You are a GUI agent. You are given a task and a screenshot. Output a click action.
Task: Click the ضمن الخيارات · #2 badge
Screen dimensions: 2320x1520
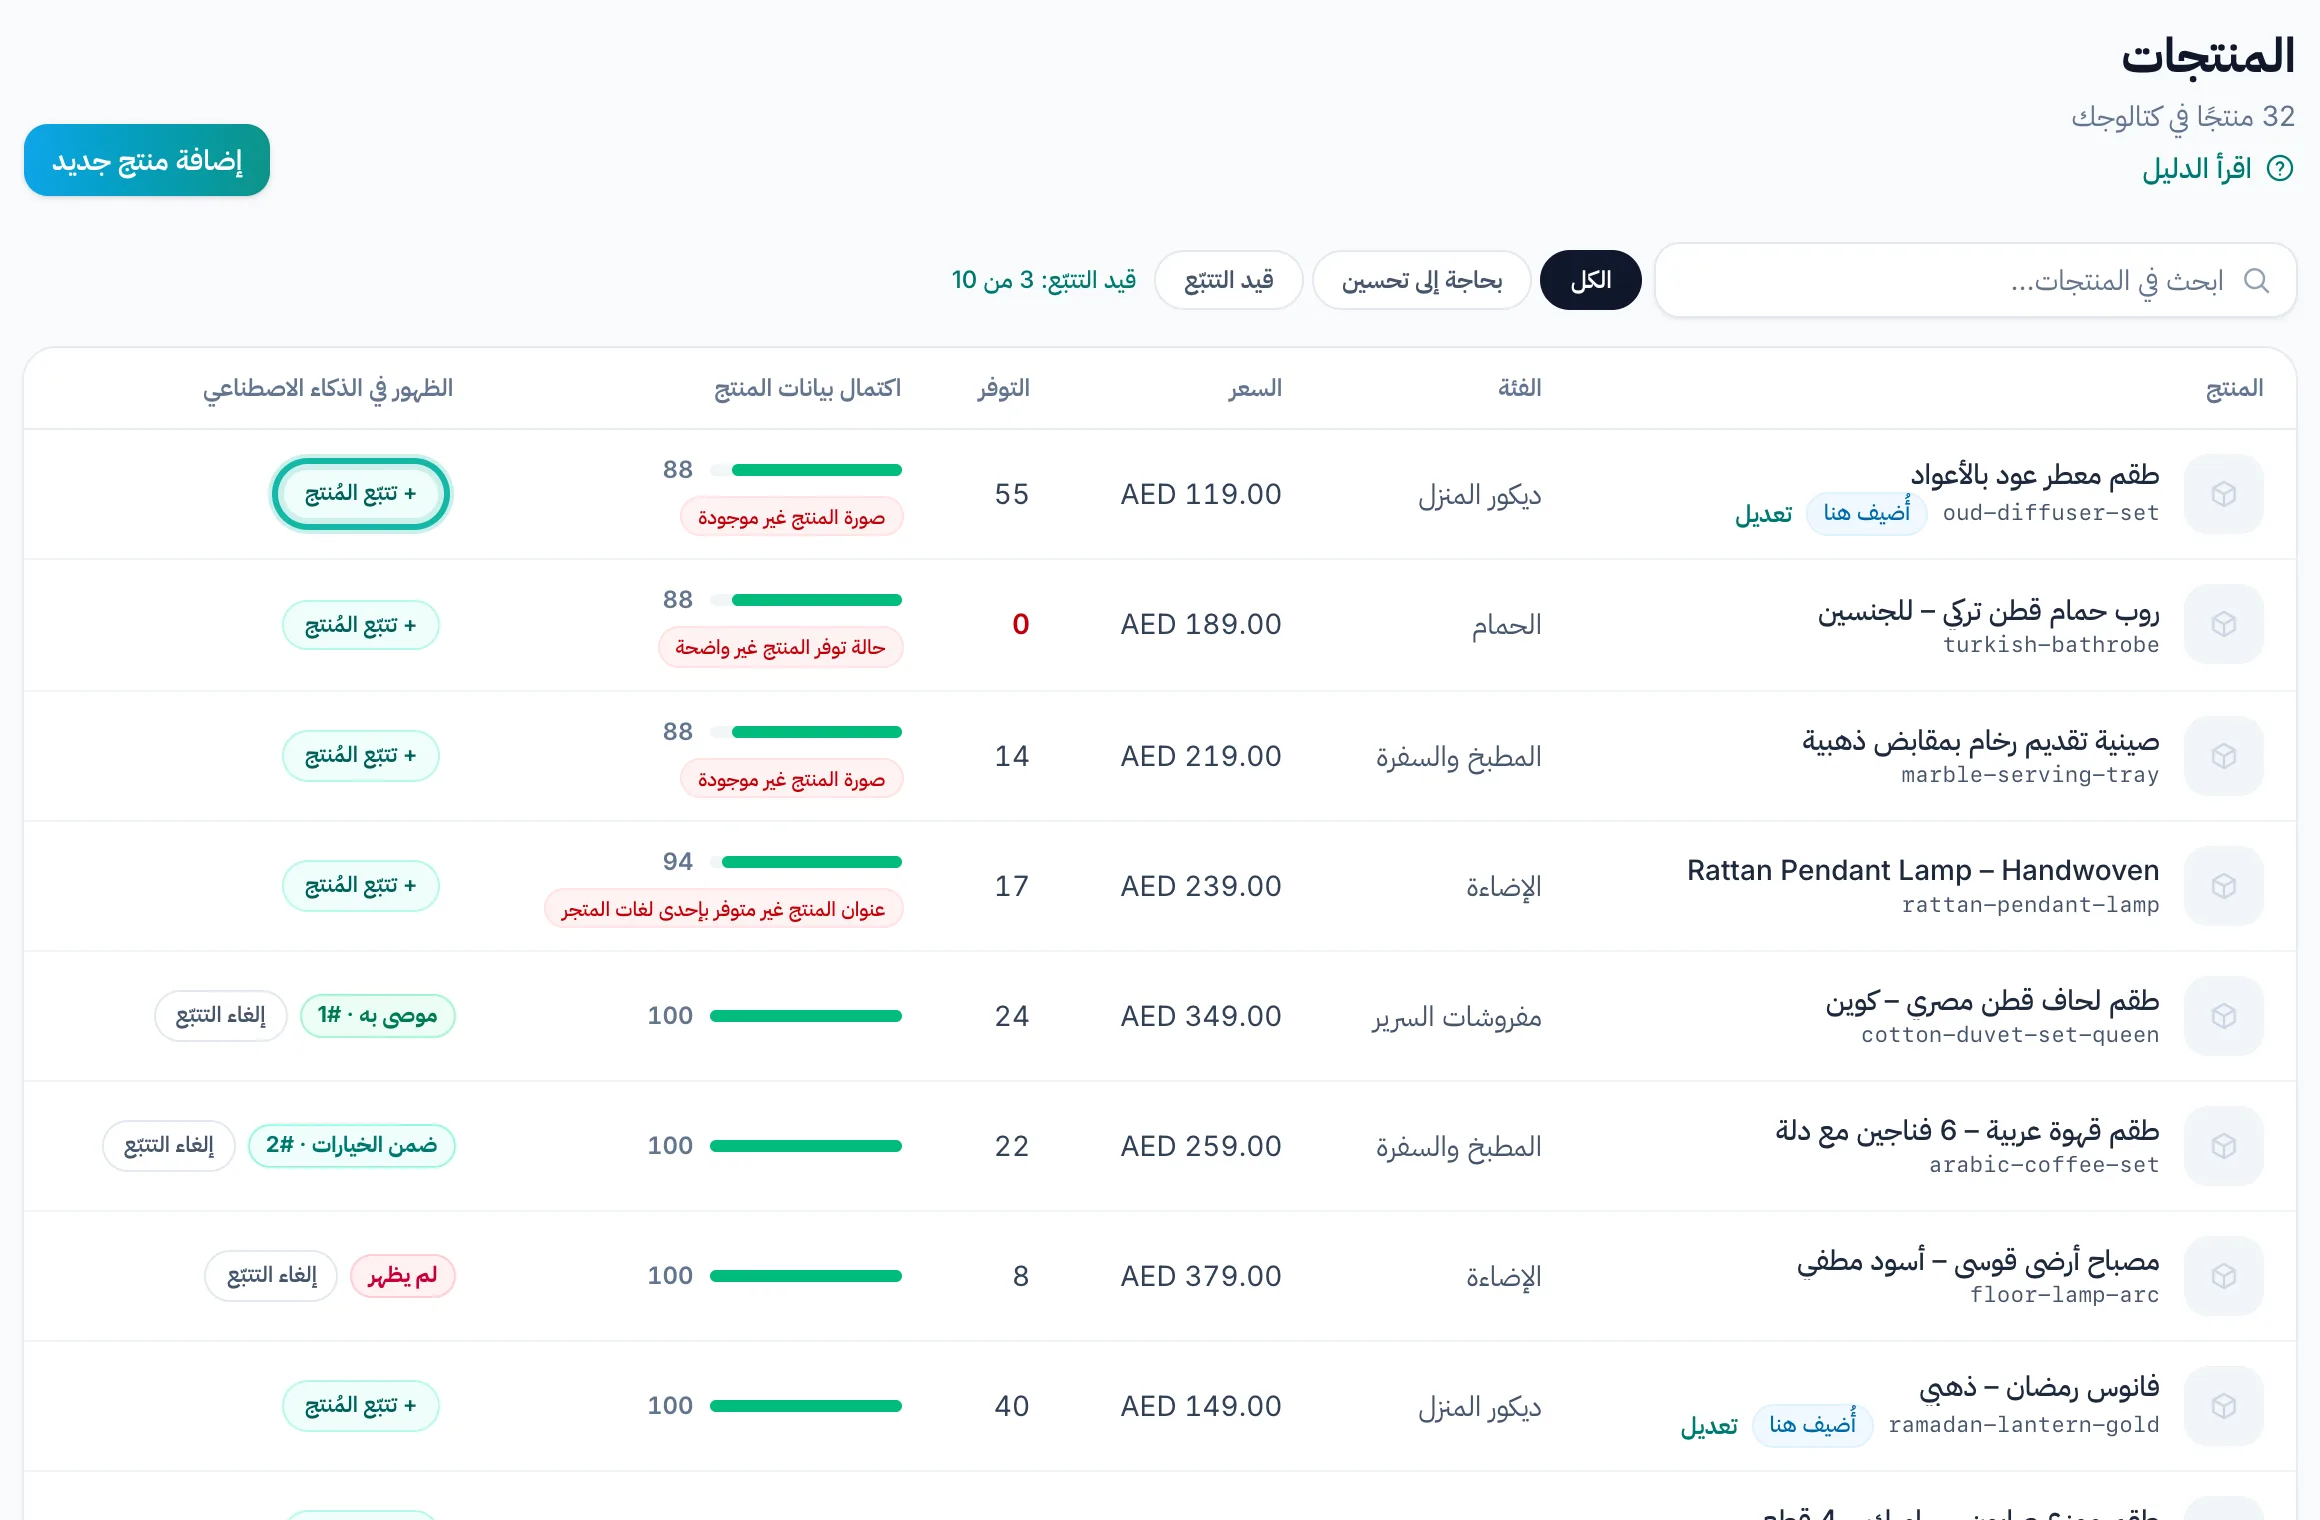(351, 1145)
